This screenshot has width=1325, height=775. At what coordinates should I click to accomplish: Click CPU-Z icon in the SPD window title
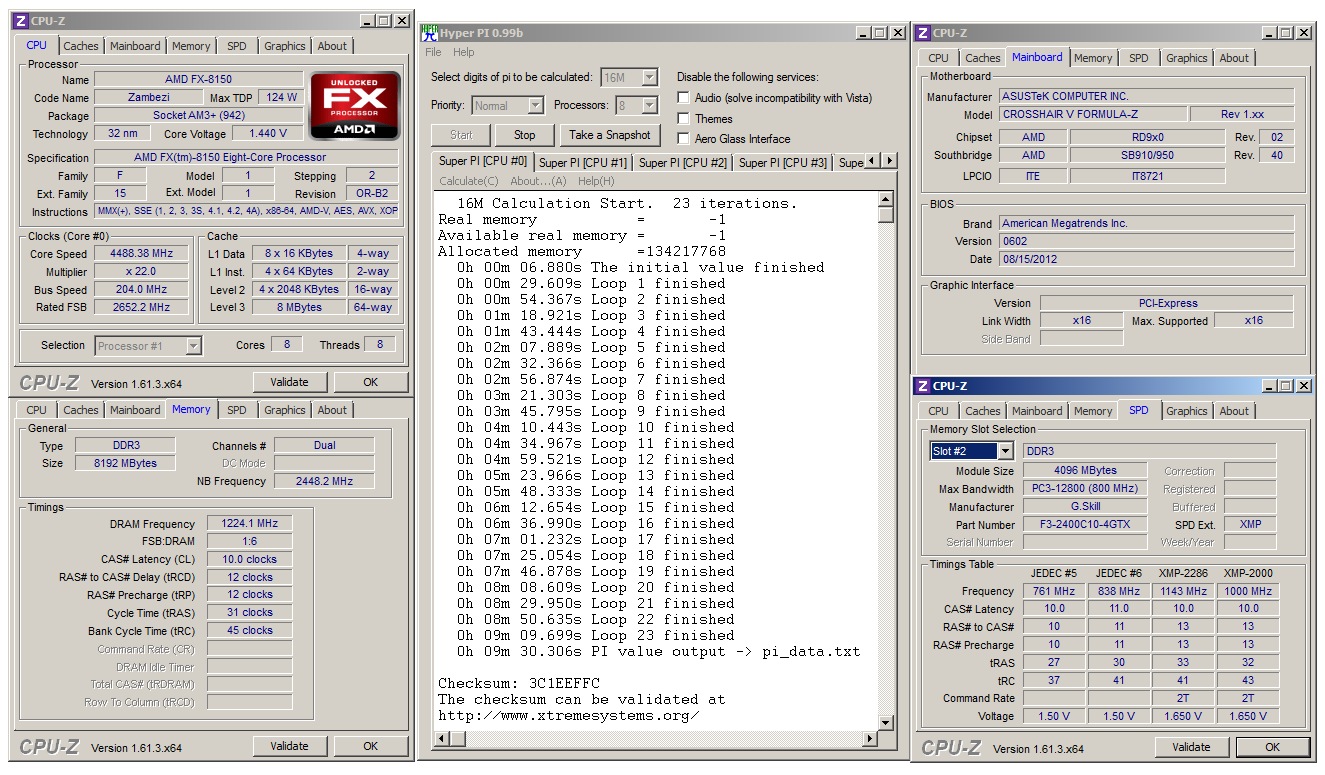[x=923, y=386]
